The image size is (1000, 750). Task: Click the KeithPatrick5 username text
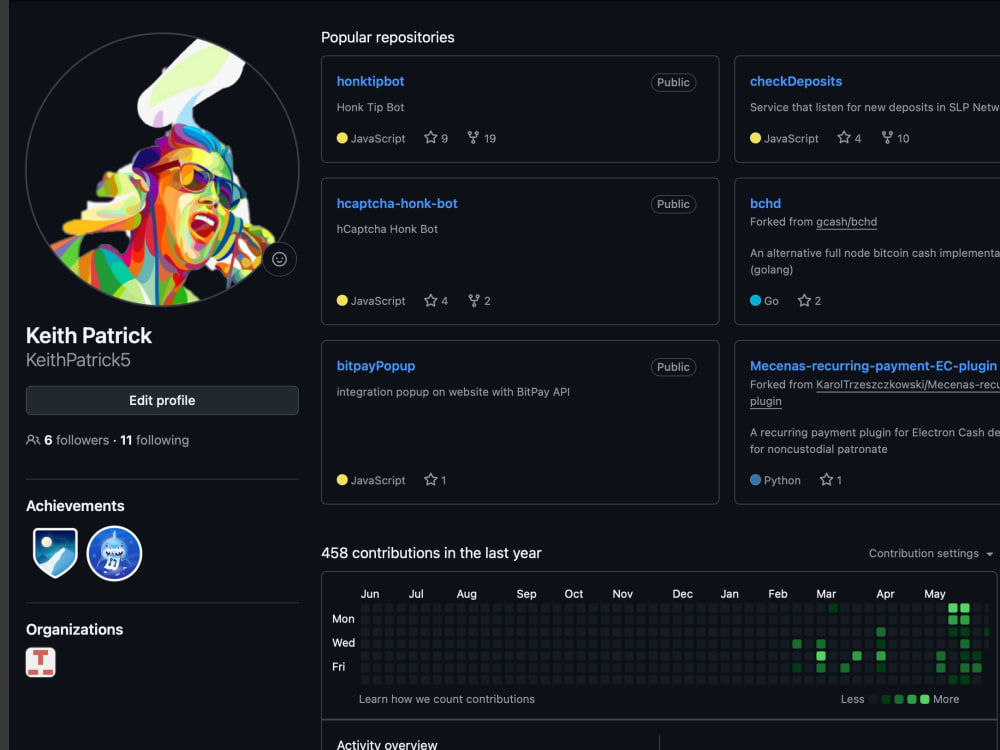point(78,360)
